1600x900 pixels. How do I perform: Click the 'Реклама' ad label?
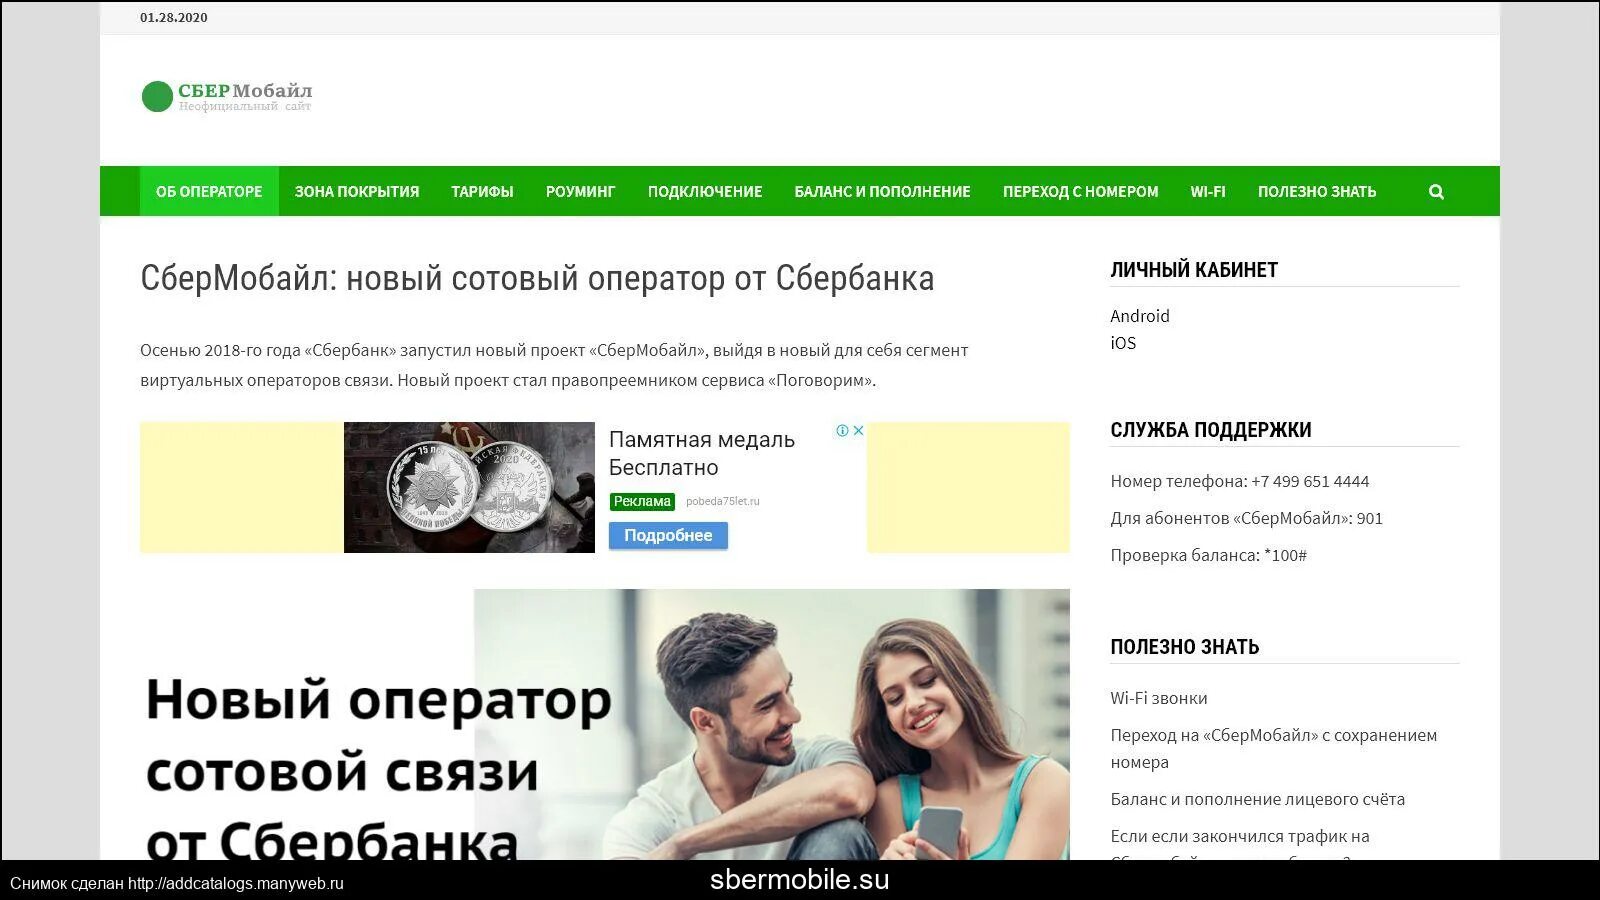(x=642, y=501)
